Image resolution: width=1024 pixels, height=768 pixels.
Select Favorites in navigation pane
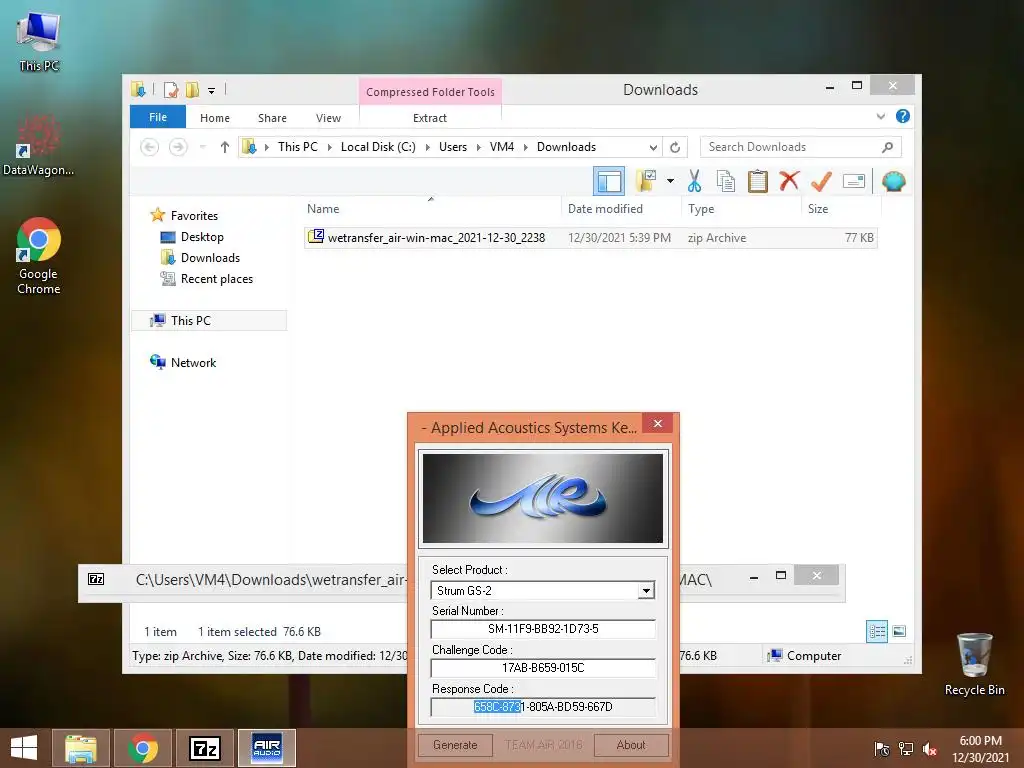pos(194,216)
